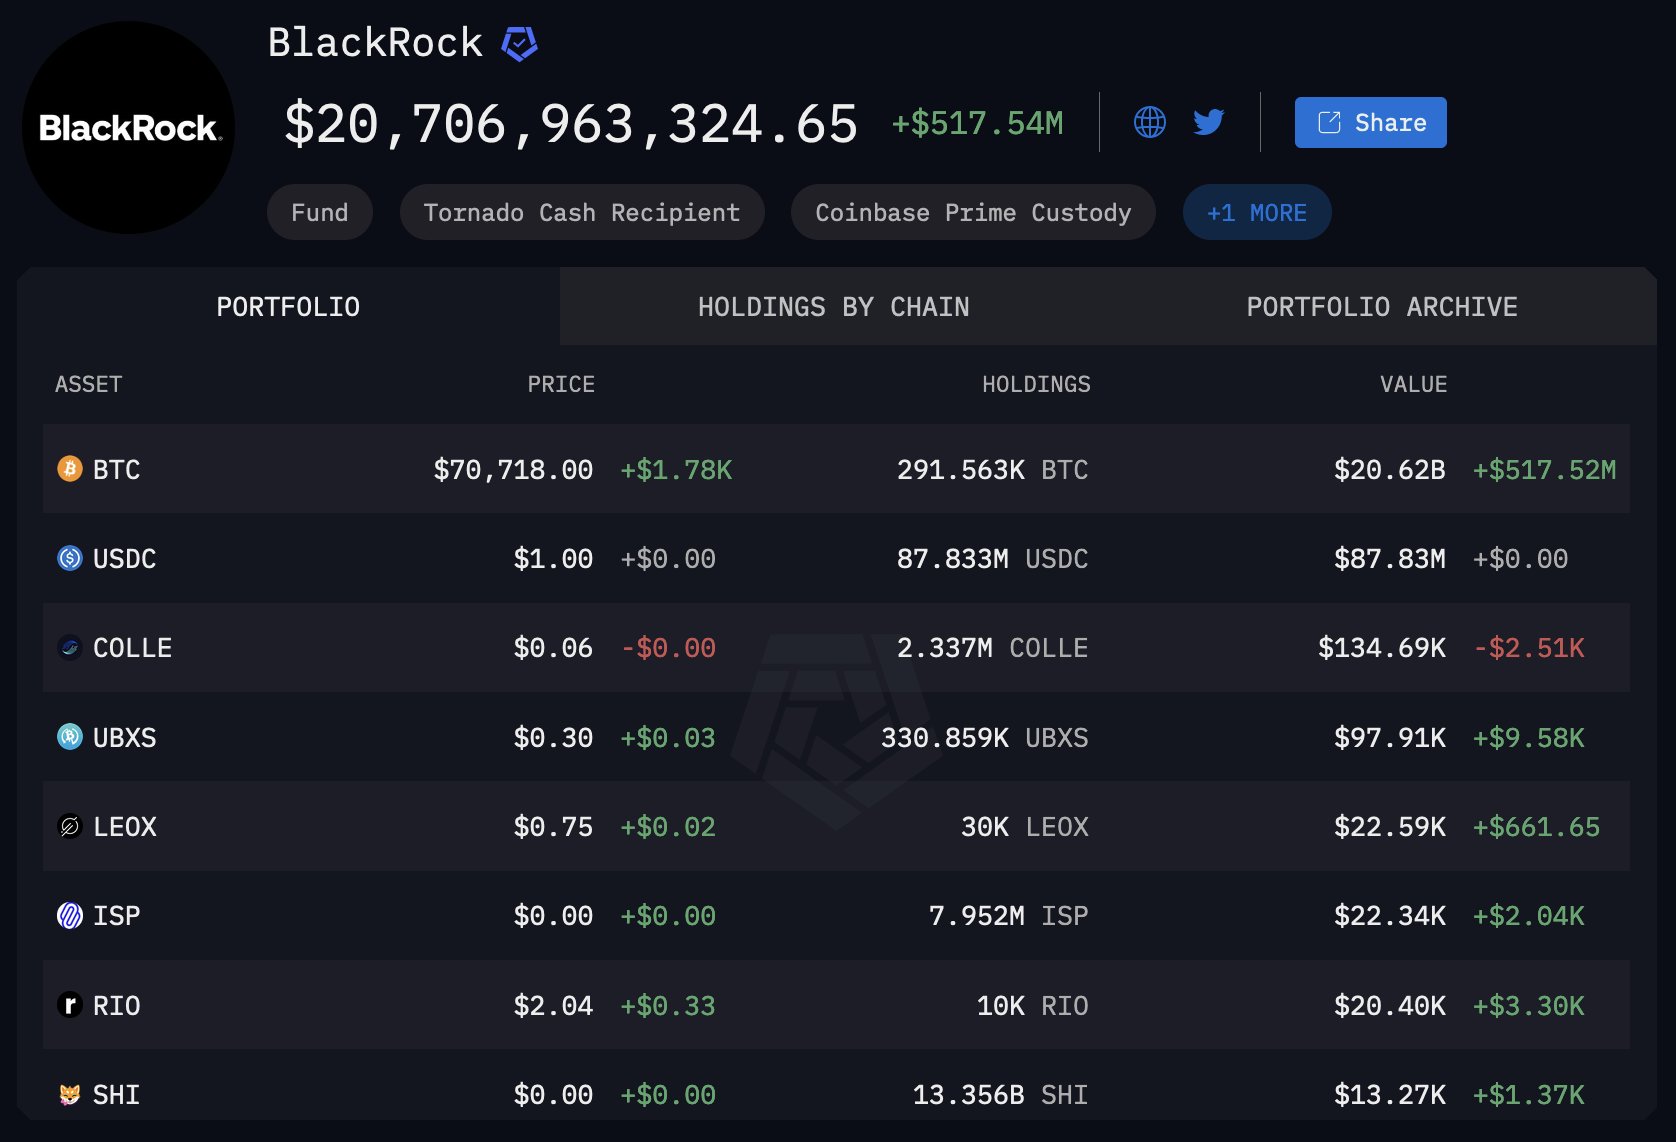Image resolution: width=1676 pixels, height=1142 pixels.
Task: Open the BTC asset name
Action: 116,469
